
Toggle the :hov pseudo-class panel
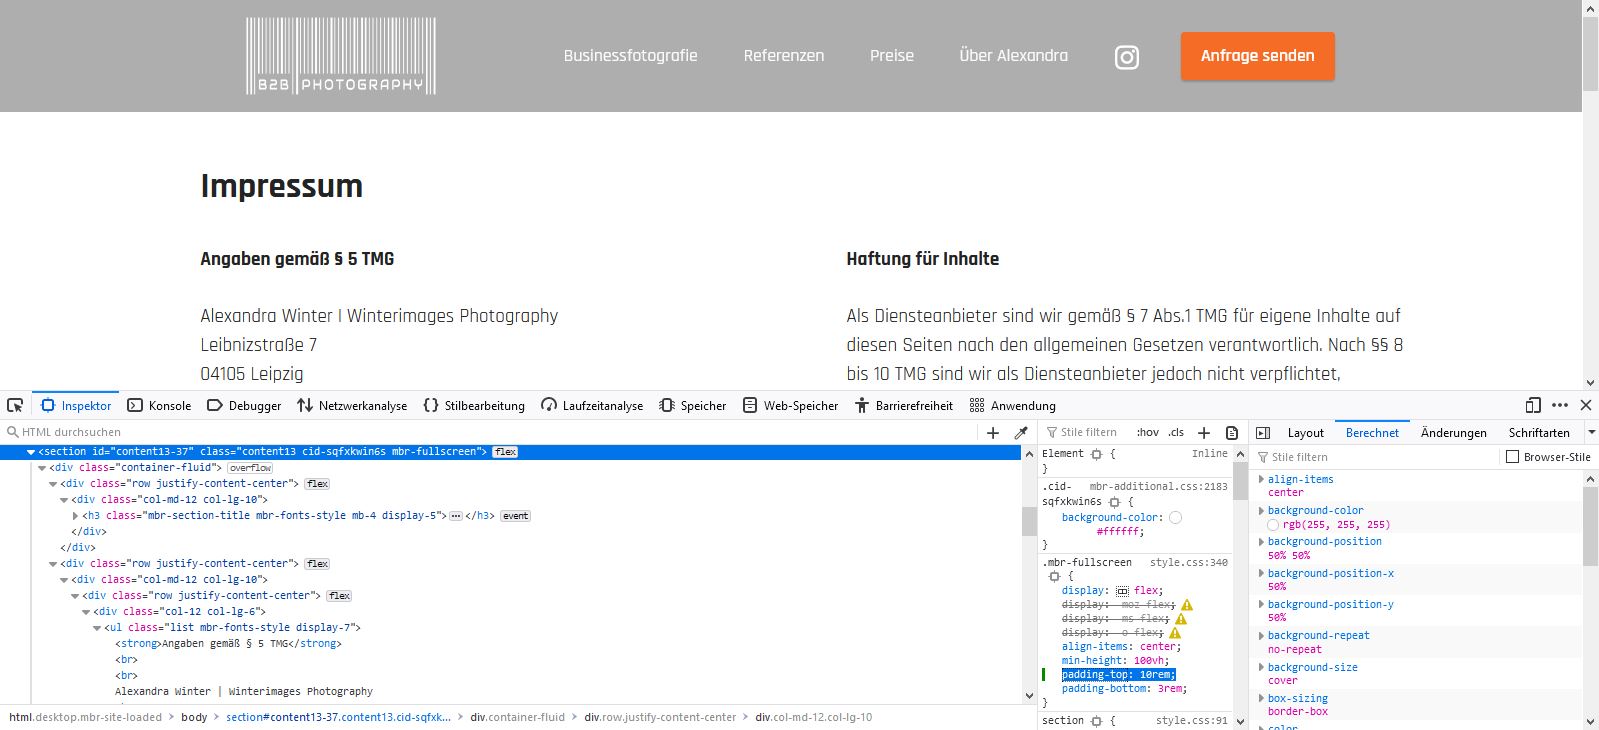point(1147,433)
